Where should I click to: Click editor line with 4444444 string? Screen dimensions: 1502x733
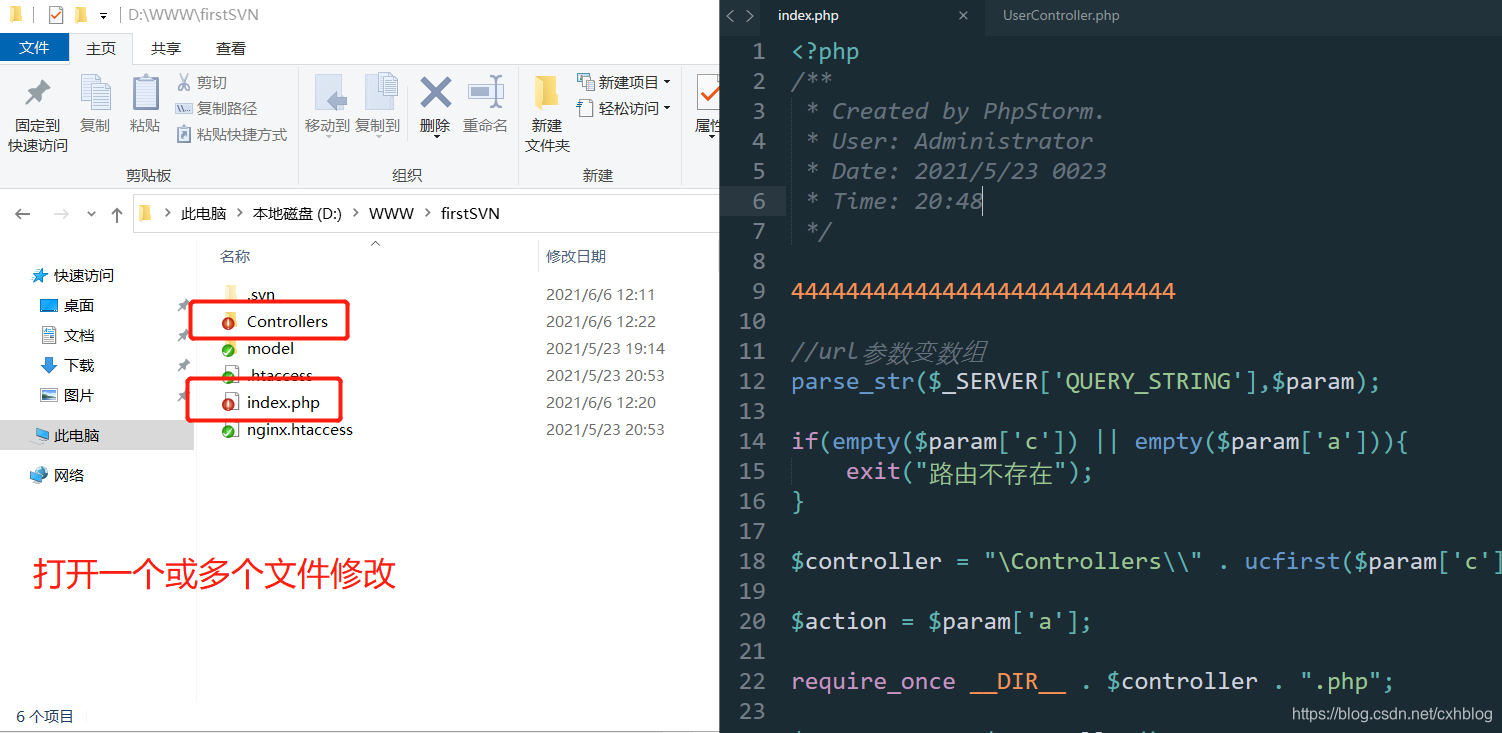(983, 292)
